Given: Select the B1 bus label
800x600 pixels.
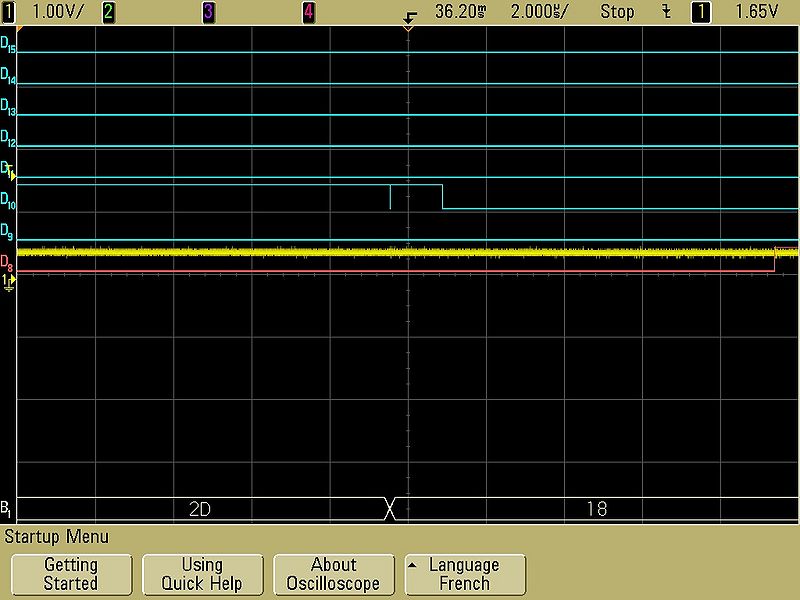Looking at the screenshot, I should click(7, 508).
